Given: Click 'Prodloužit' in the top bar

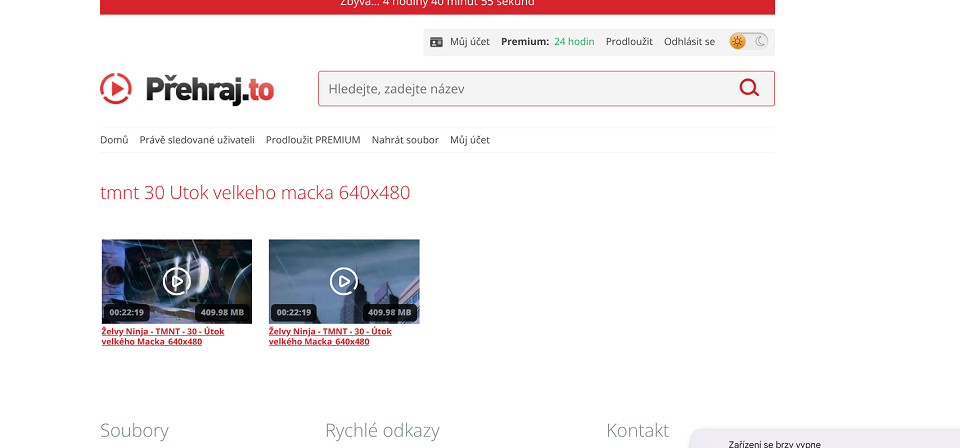Looking at the screenshot, I should click(629, 42).
